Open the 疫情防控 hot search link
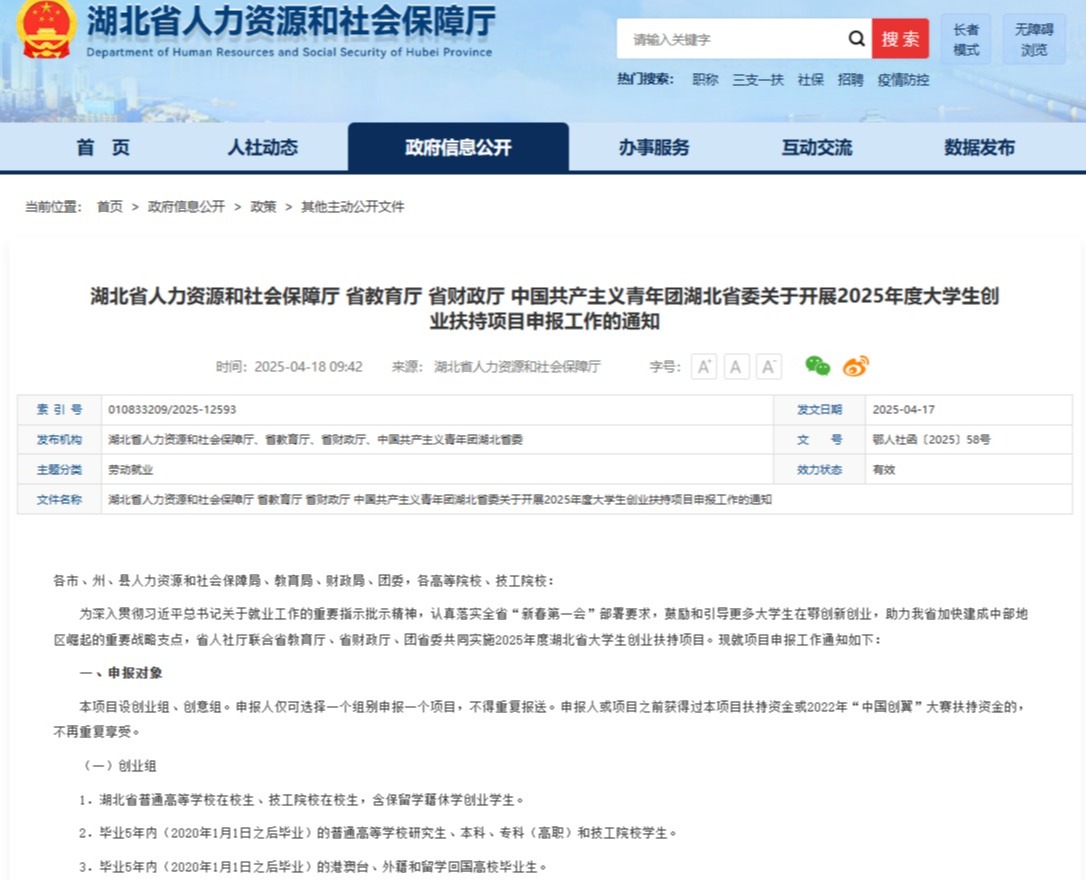The image size is (1086, 880). coord(903,80)
